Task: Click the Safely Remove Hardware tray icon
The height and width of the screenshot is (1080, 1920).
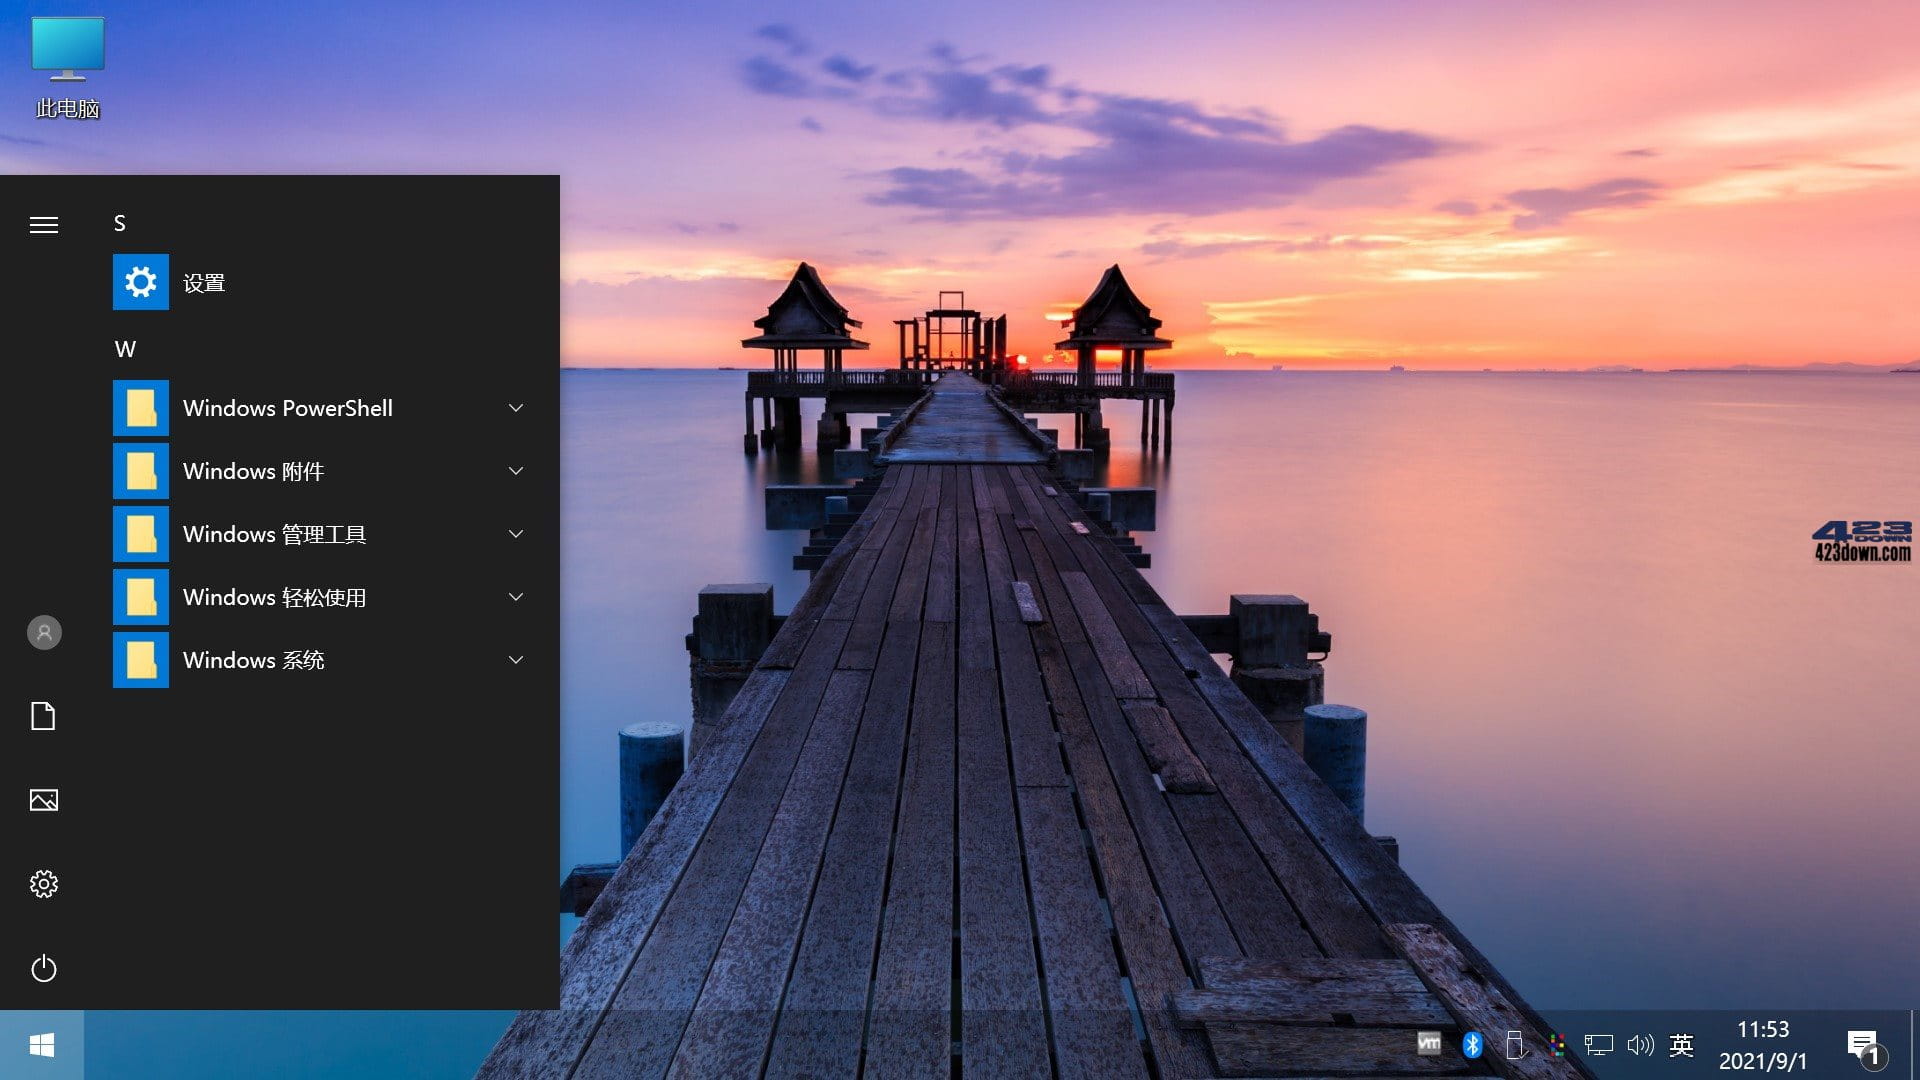Action: click(1515, 1047)
